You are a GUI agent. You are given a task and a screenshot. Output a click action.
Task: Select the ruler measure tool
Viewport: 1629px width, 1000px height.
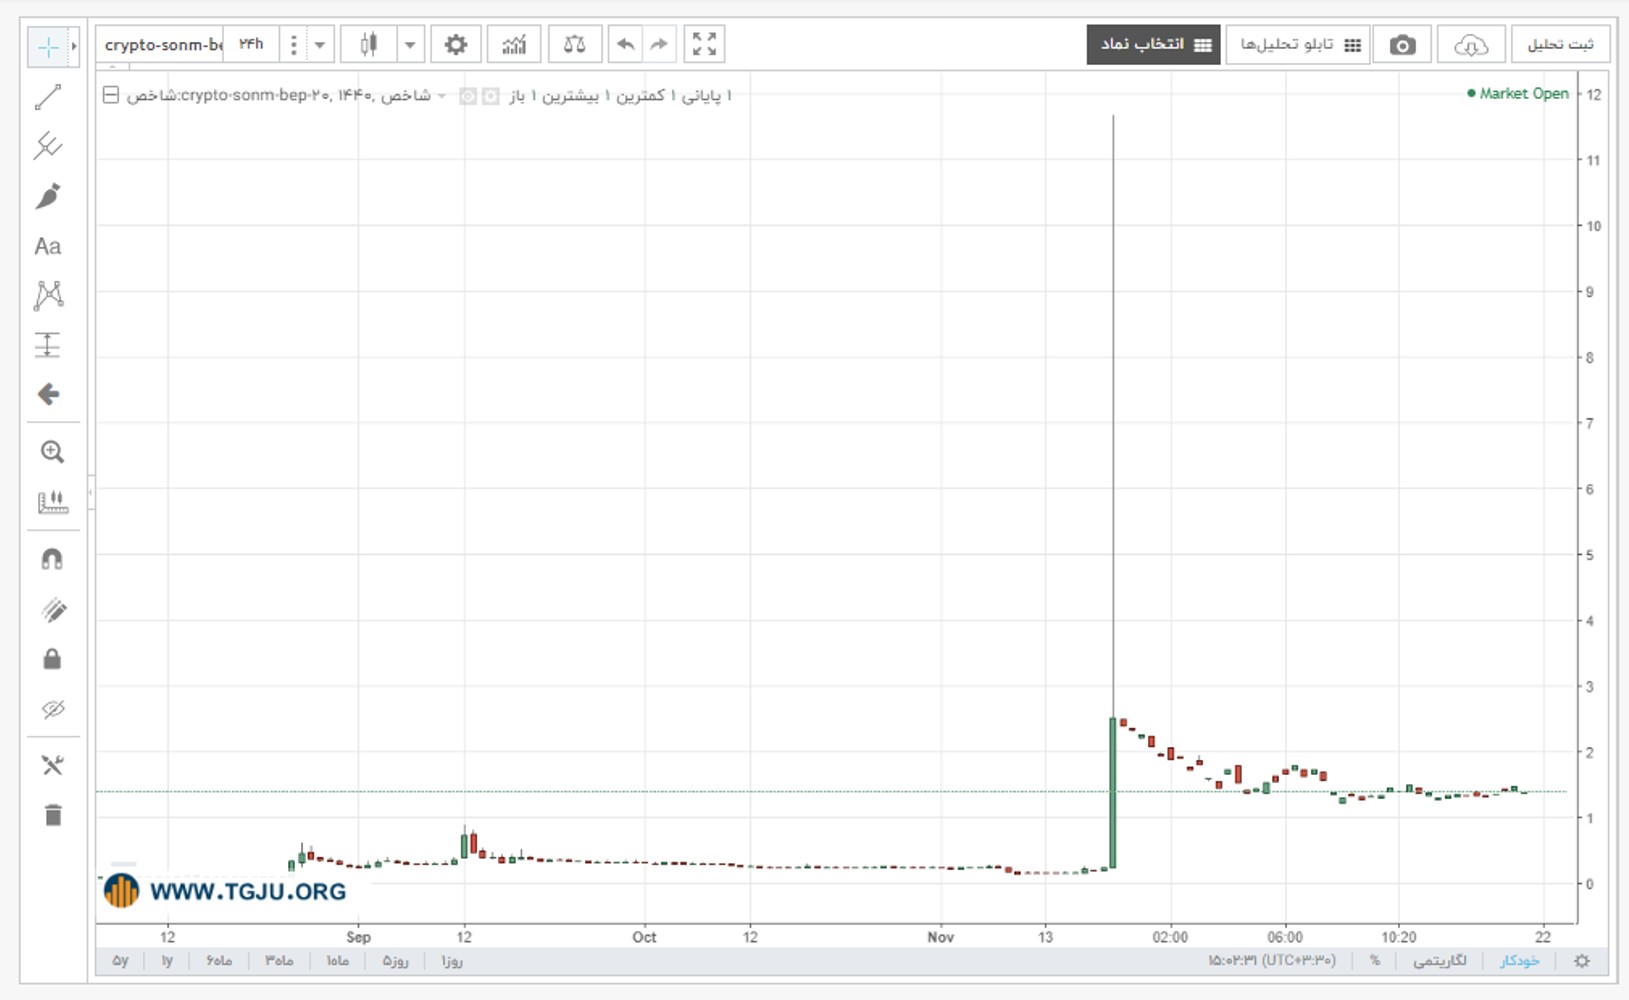pyautogui.click(x=52, y=502)
